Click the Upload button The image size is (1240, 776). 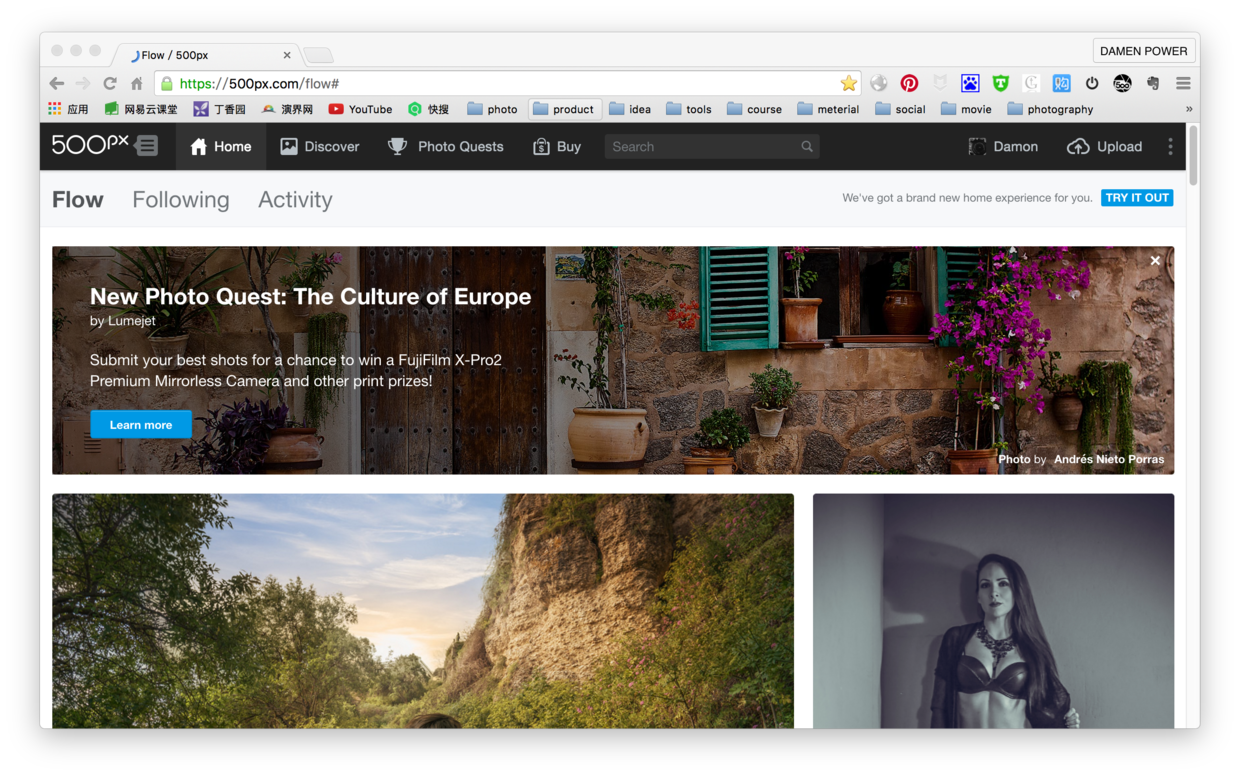click(x=1104, y=146)
